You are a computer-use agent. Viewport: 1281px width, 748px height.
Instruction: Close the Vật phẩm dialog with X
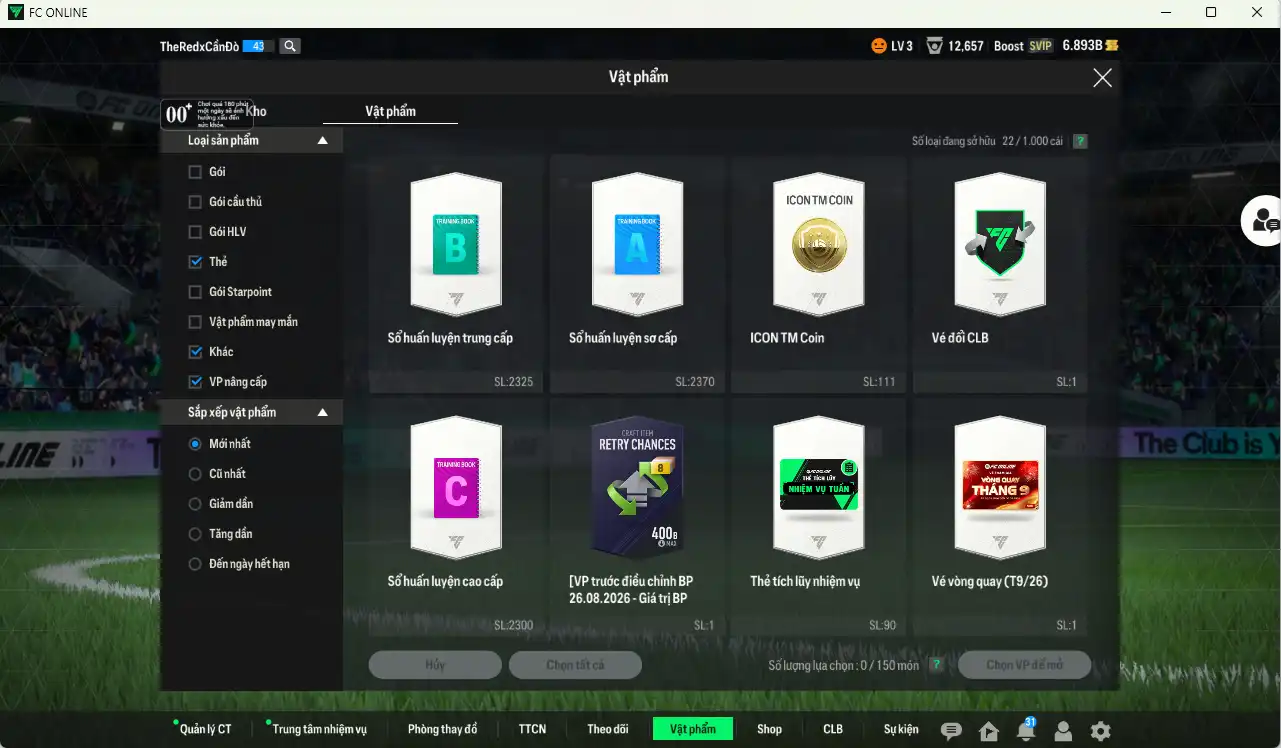click(1102, 78)
